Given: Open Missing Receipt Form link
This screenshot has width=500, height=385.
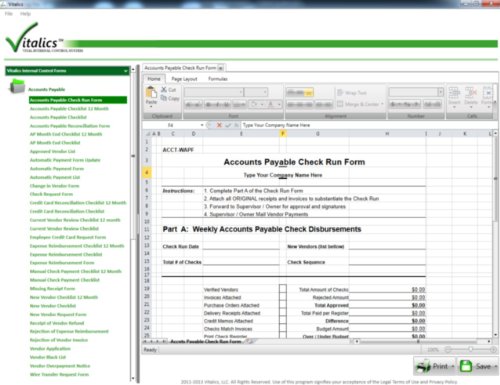Looking at the screenshot, I should point(52,289).
